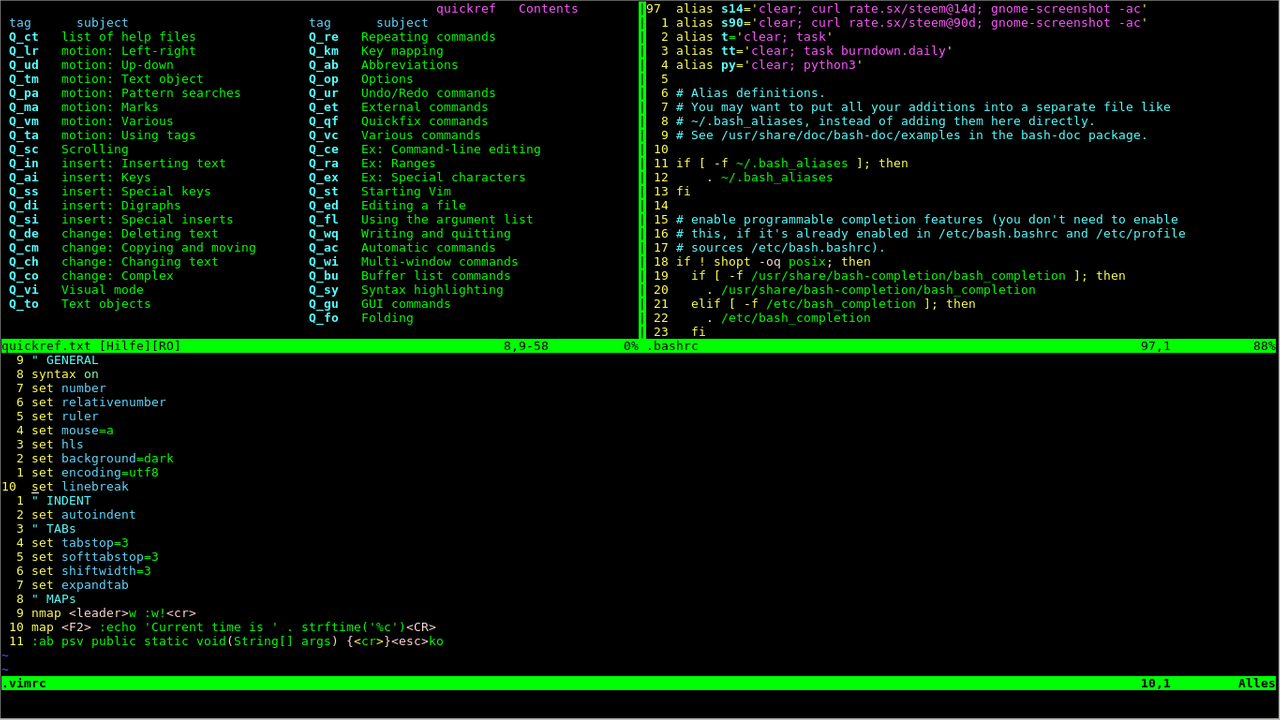
Task: Follow the Q_wq Writing and quitting tag
Action: click(324, 233)
